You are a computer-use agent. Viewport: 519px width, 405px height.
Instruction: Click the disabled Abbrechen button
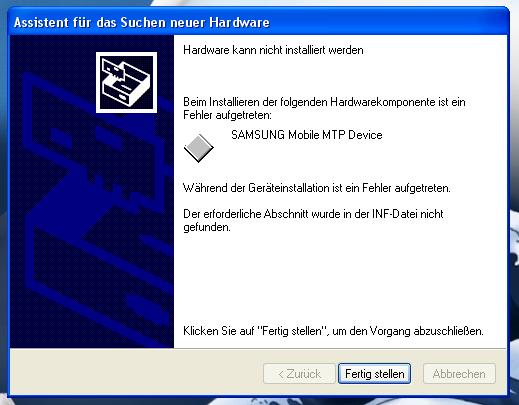click(459, 374)
